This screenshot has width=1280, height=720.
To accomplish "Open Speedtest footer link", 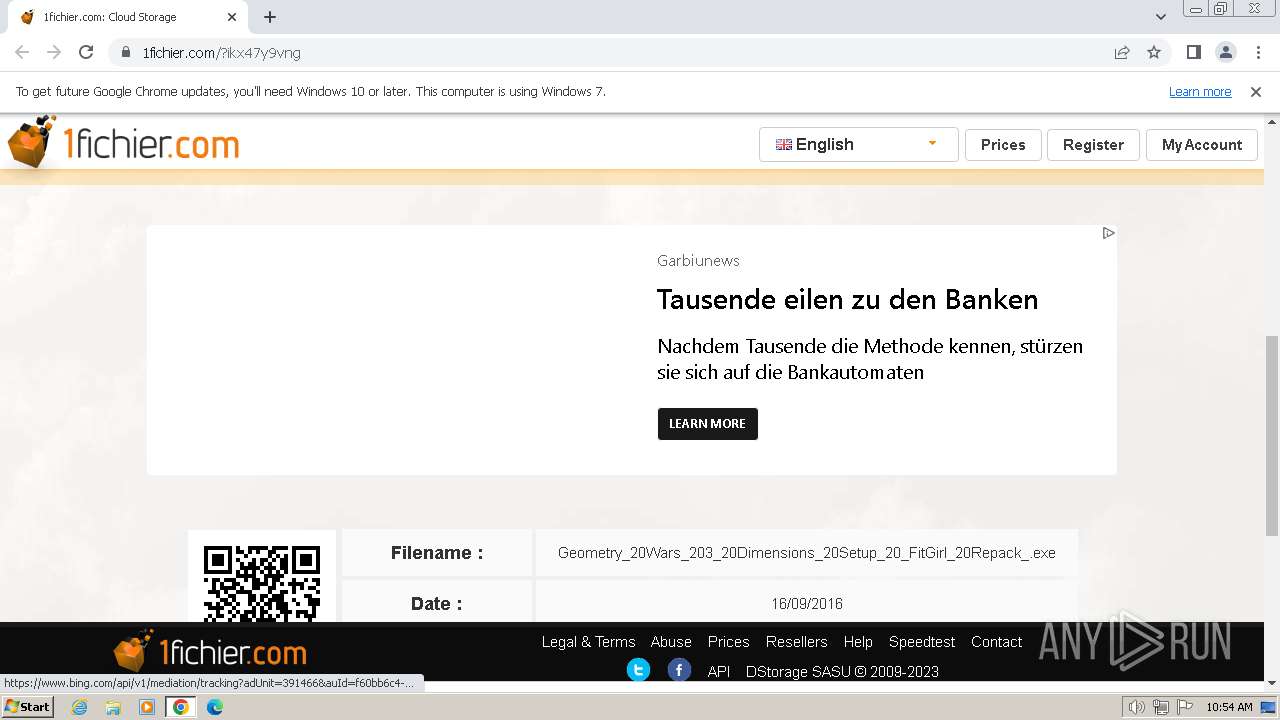I will (922, 642).
